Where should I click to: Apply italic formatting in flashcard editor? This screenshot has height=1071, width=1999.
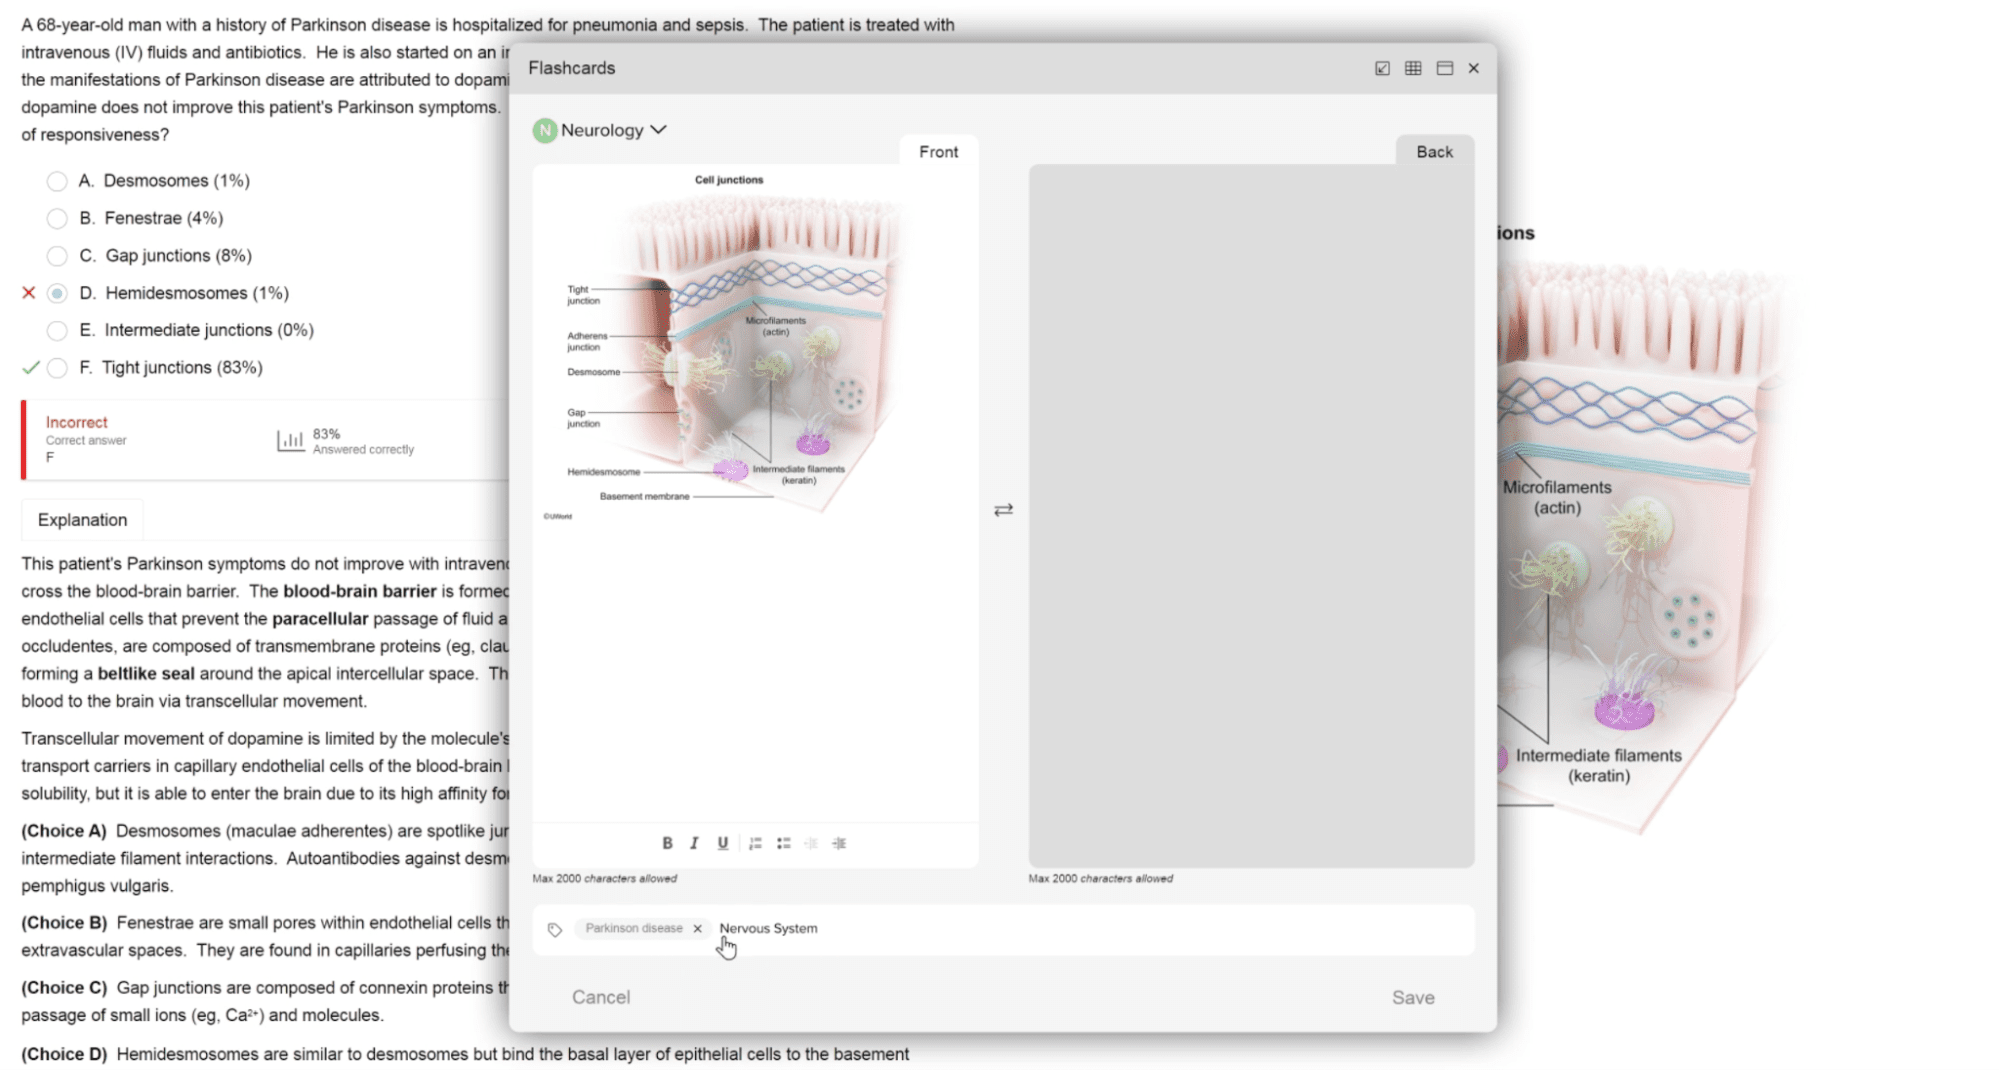coord(694,843)
